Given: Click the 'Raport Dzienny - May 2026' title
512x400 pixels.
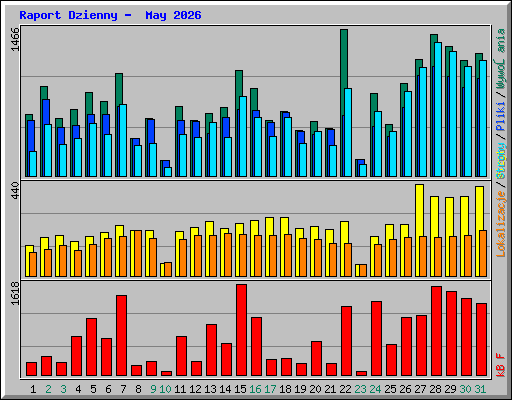Looking at the screenshot, I should [x=110, y=15].
